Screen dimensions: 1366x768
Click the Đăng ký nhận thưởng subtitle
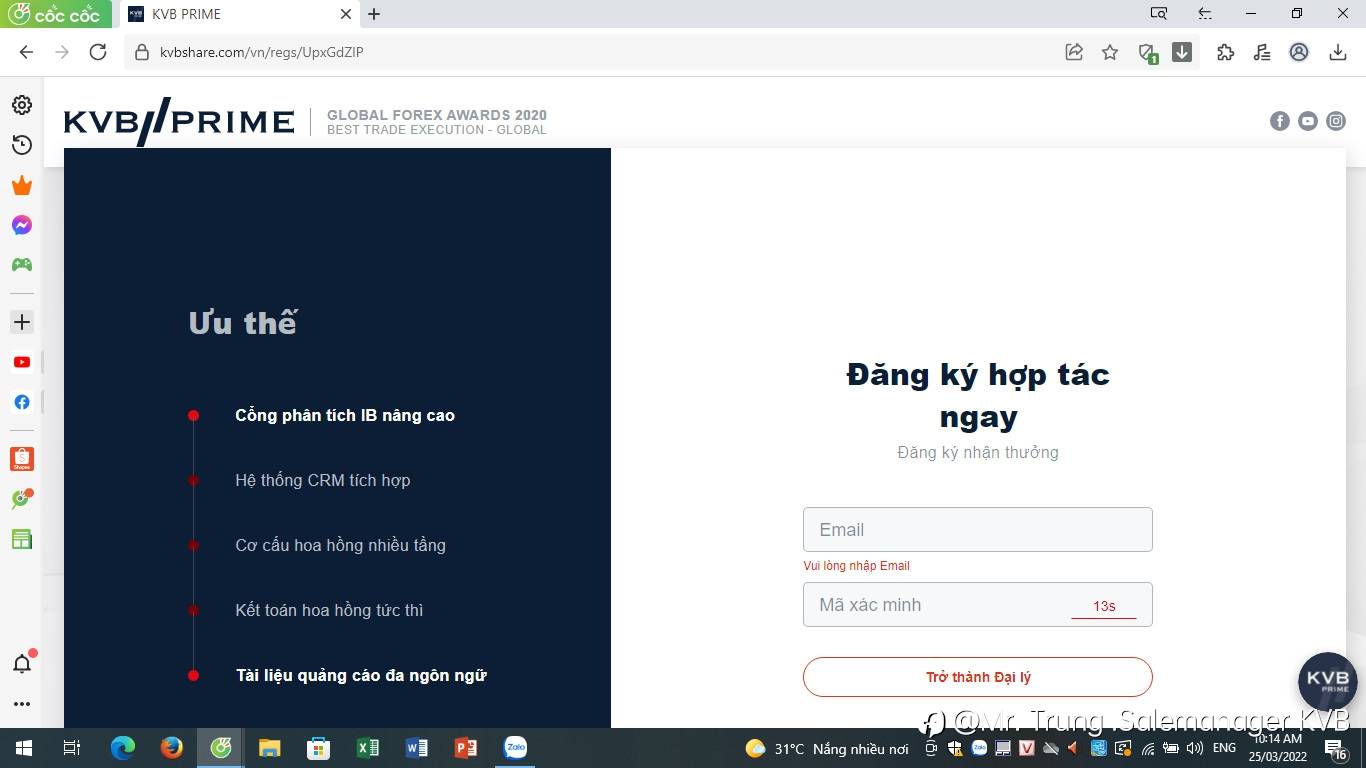[978, 452]
